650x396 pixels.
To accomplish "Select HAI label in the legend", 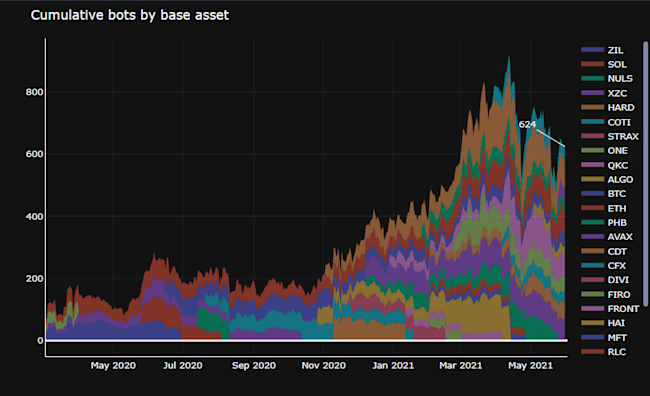I will pyautogui.click(x=616, y=323).
